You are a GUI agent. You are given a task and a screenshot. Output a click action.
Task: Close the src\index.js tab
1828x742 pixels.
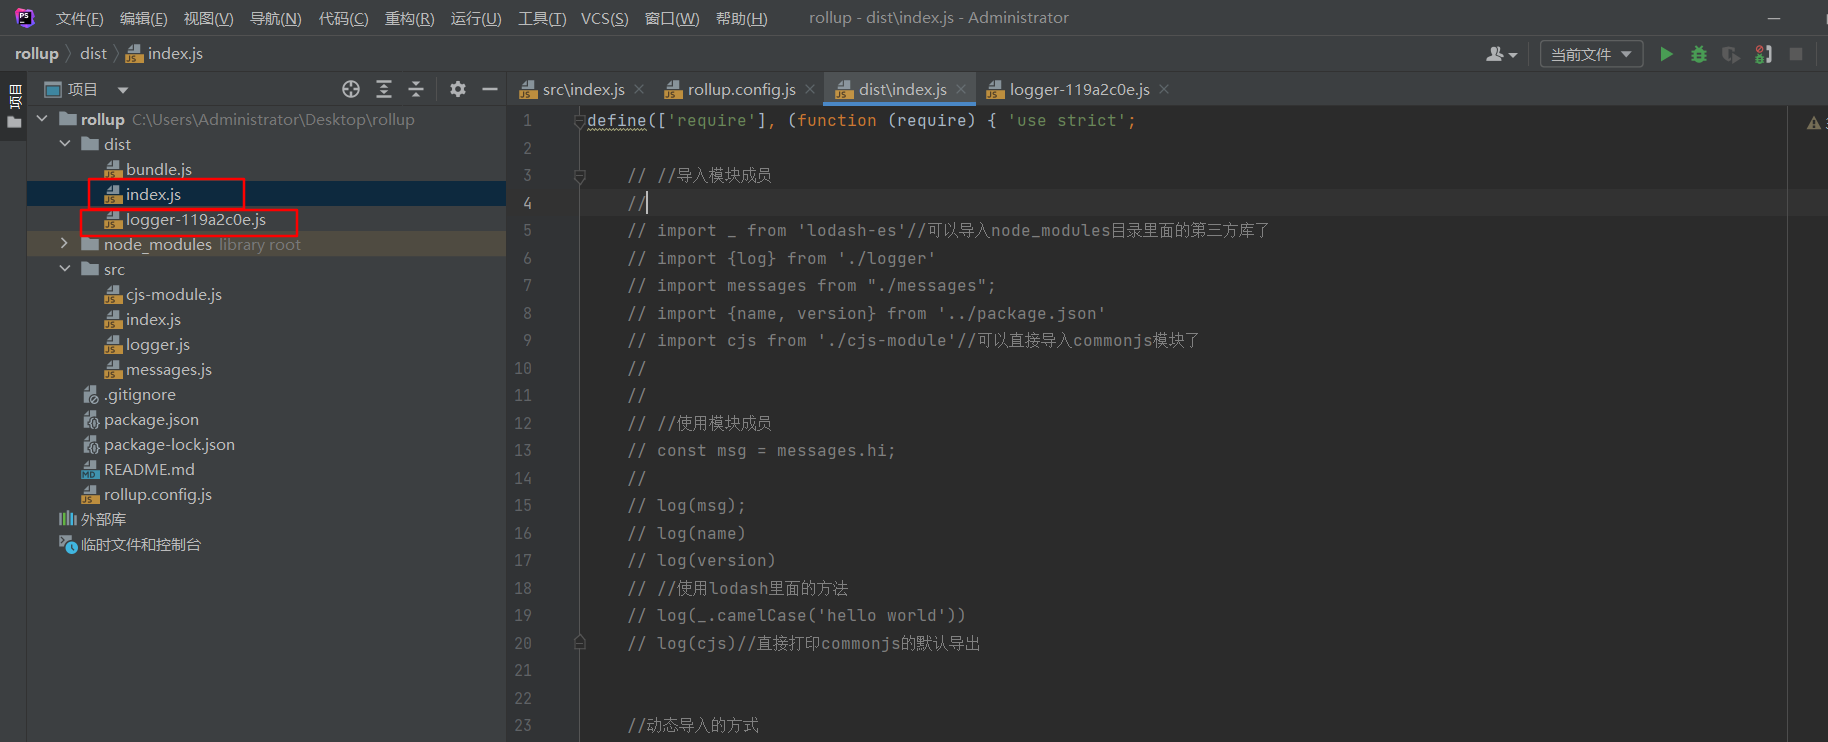639,89
